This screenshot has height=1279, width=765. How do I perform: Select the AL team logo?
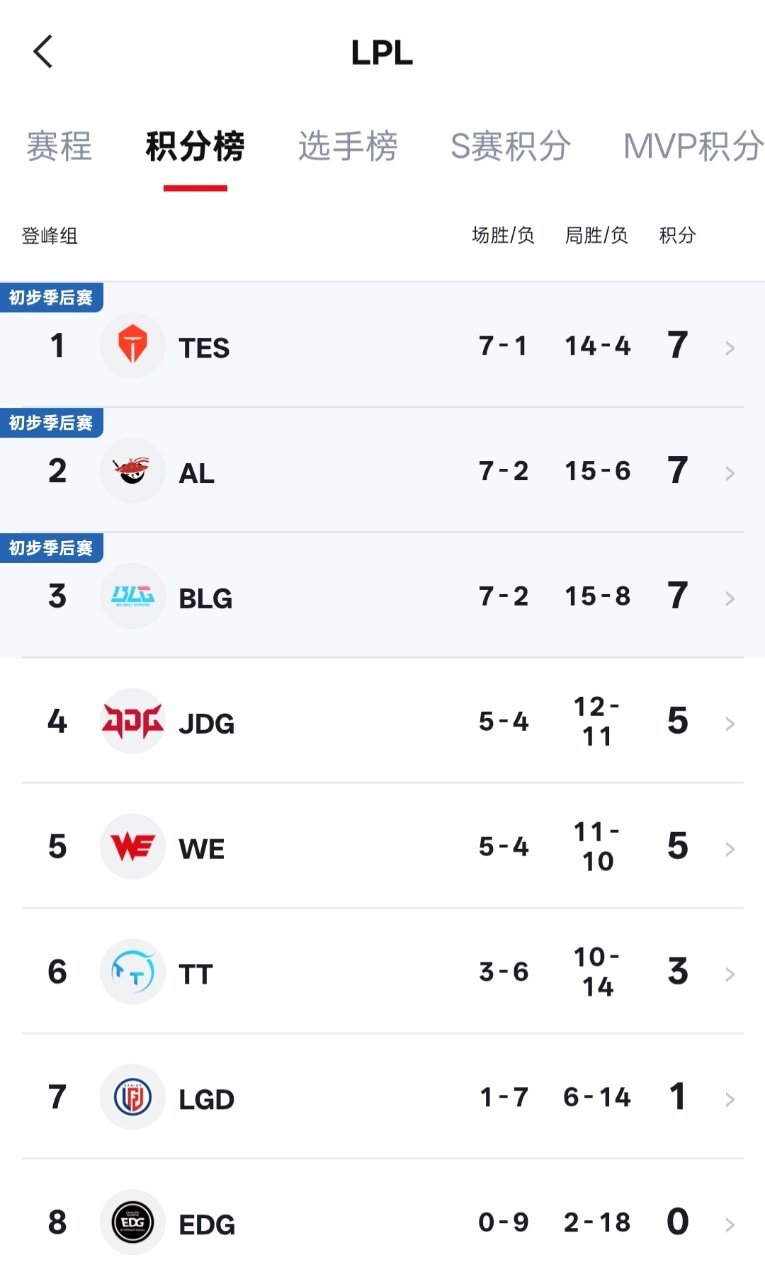(132, 471)
